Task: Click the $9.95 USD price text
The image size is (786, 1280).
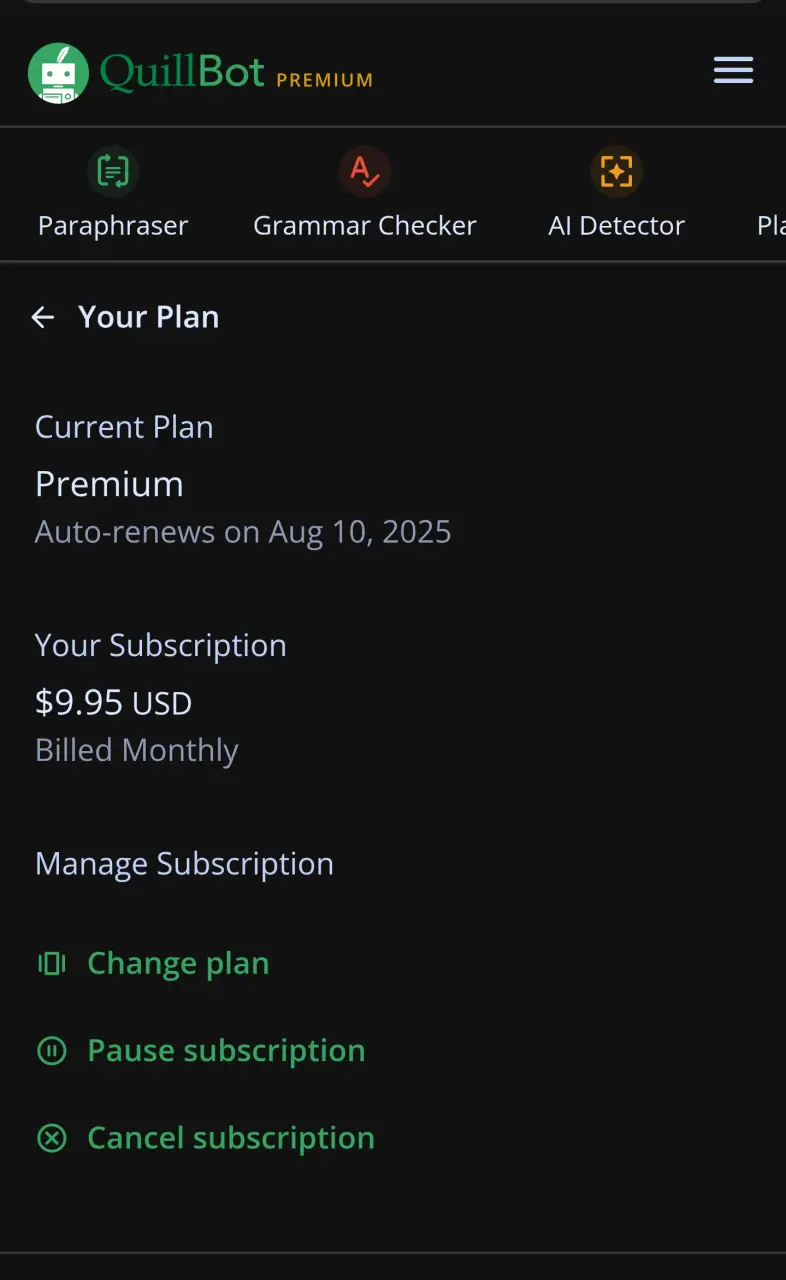Action: [x=113, y=703]
